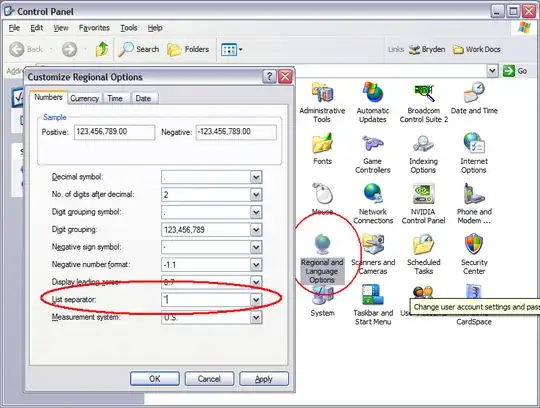Click the Back toolbar button
Image resolution: width=540 pixels, height=408 pixels.
[x=27, y=49]
